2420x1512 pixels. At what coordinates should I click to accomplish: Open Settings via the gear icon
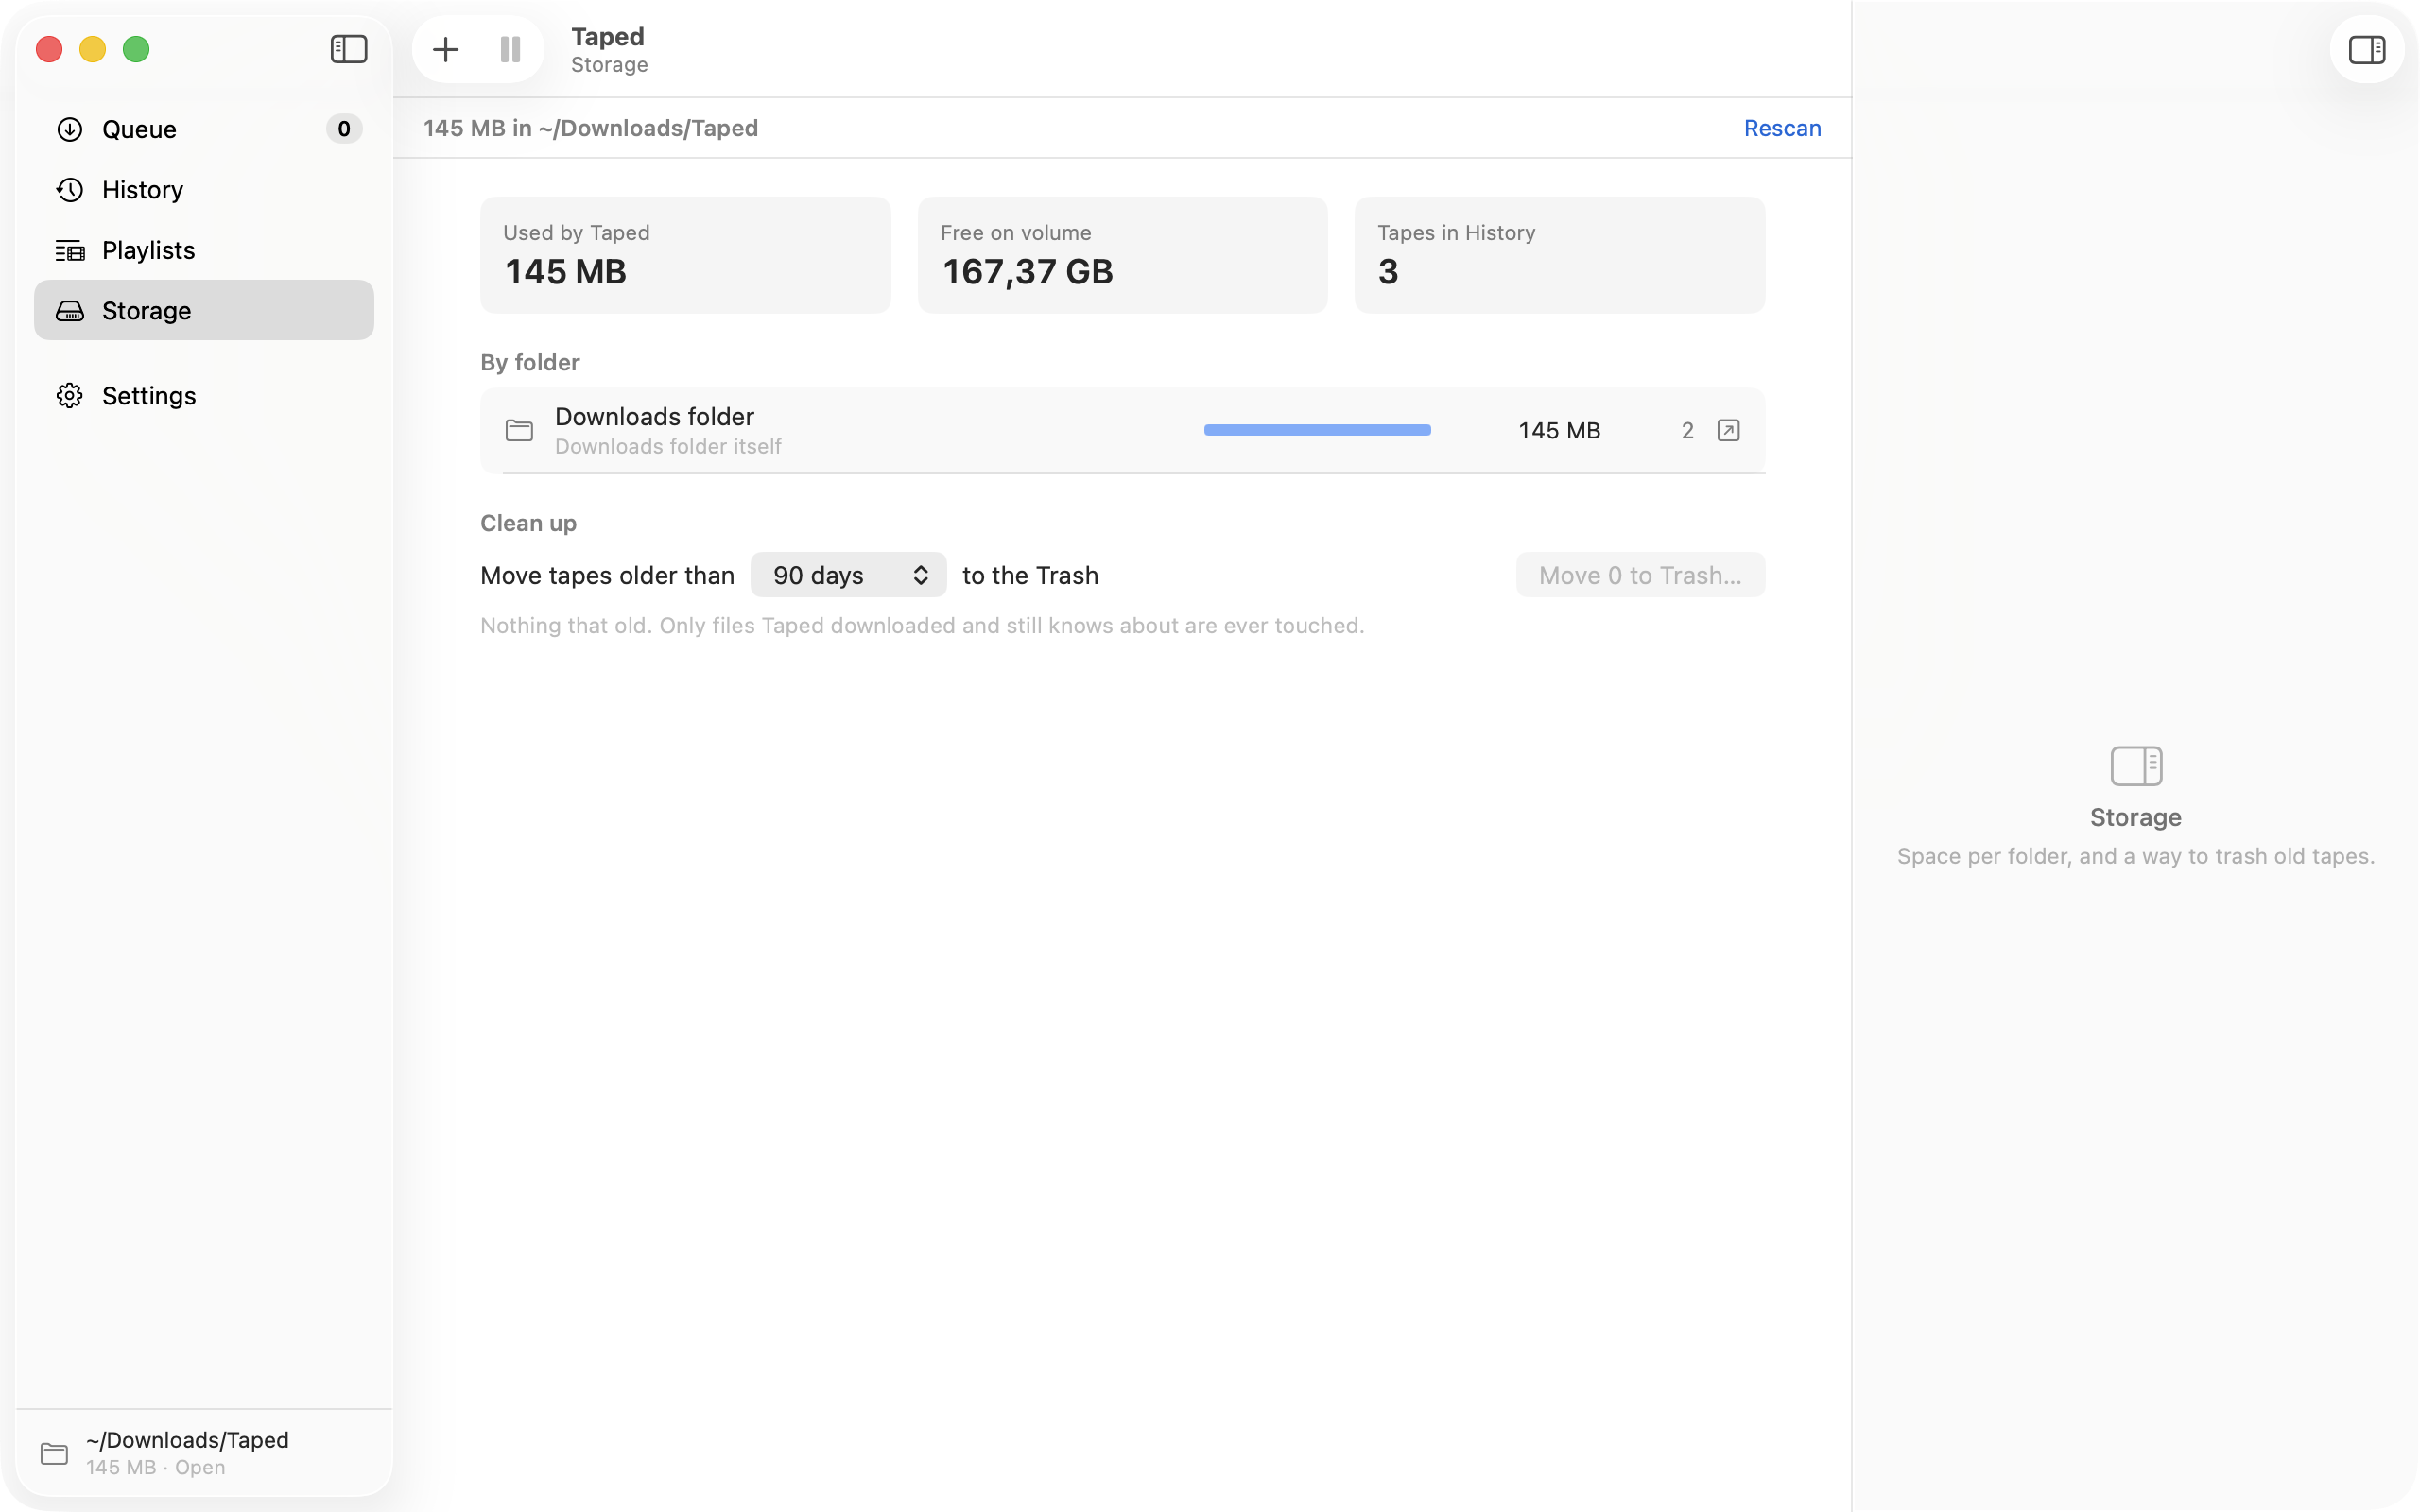click(x=70, y=396)
